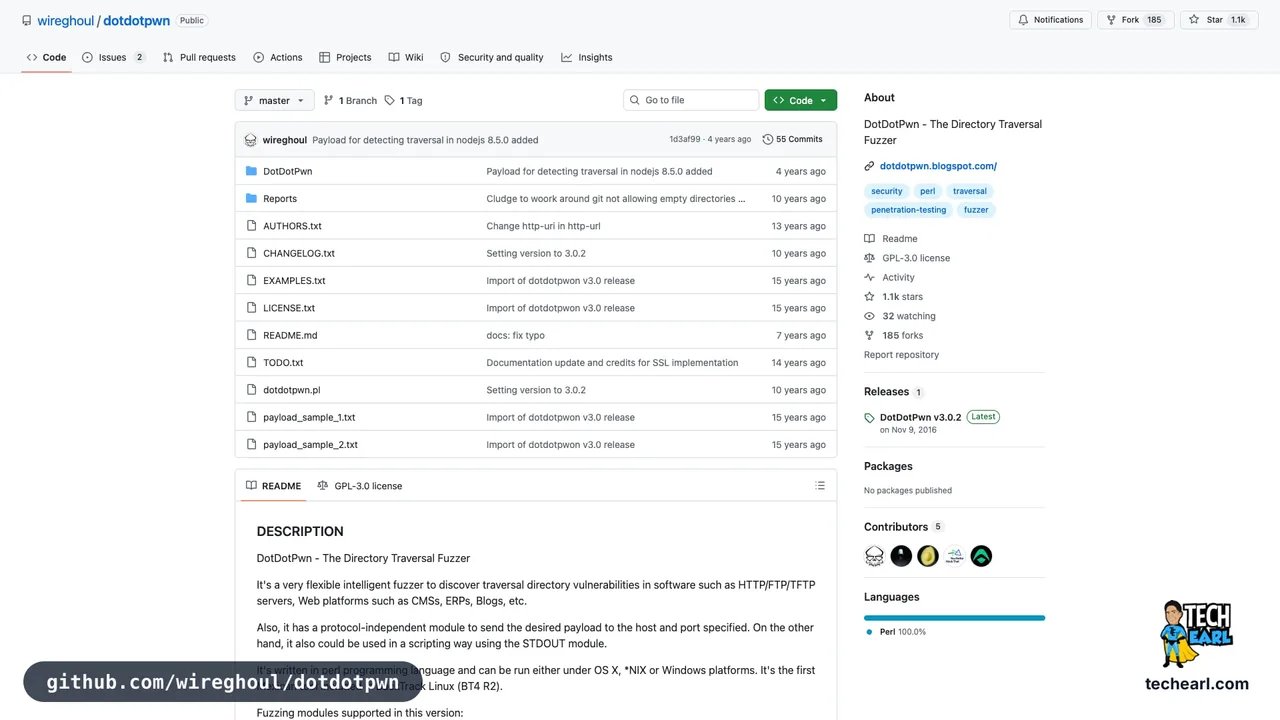Open the Projects tab
The height and width of the screenshot is (720, 1280).
click(345, 57)
